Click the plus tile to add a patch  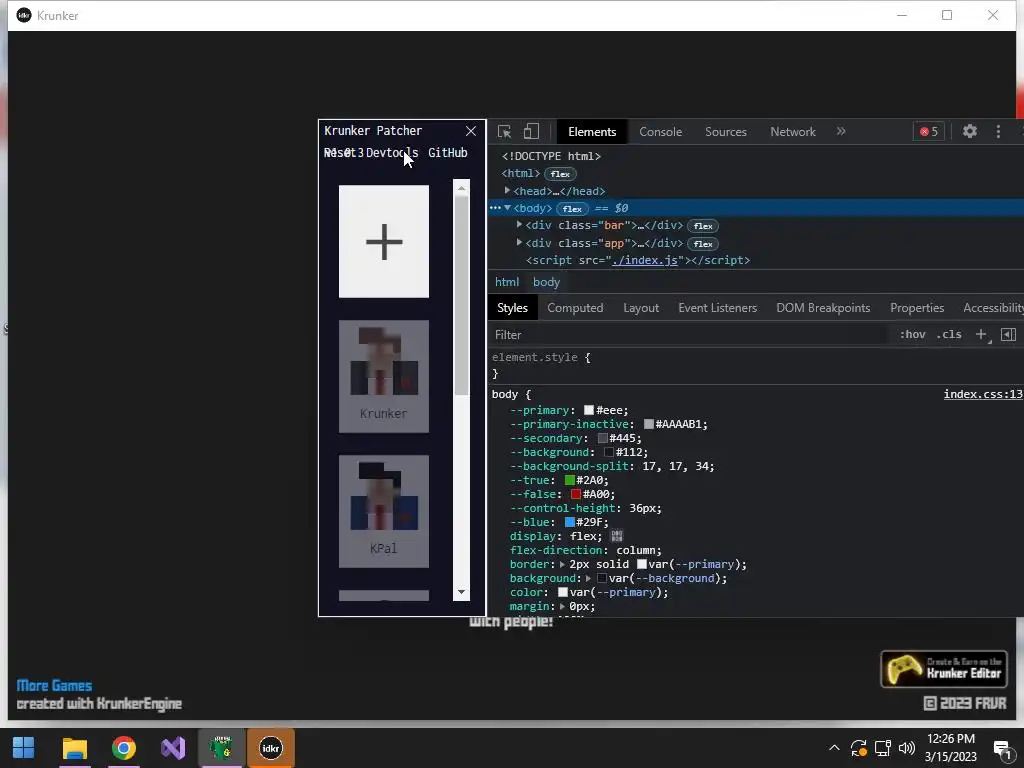[384, 241]
